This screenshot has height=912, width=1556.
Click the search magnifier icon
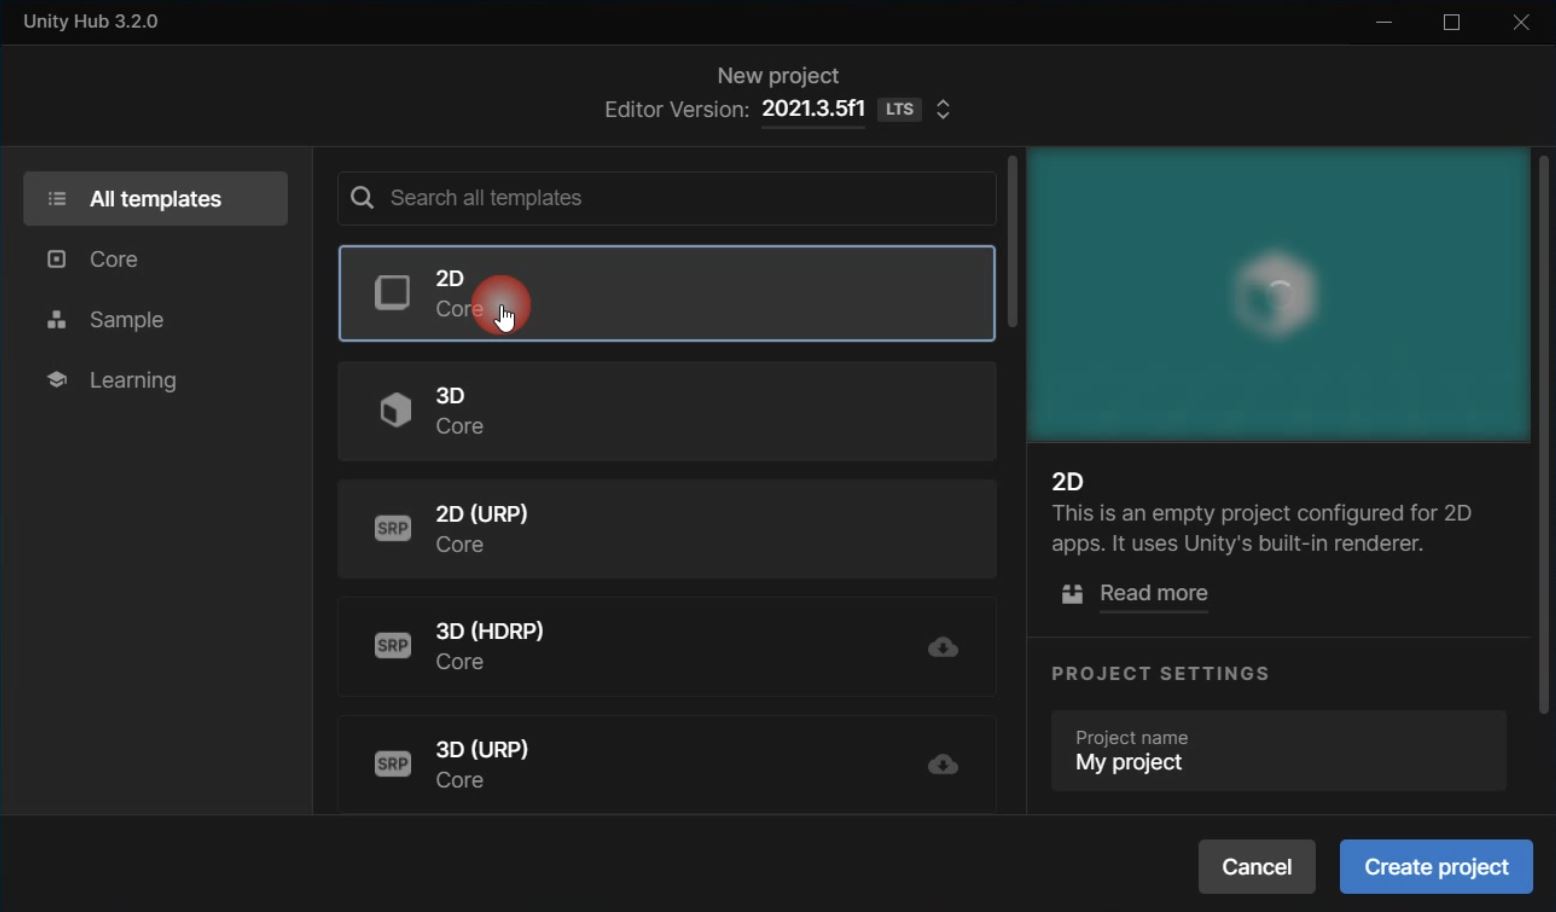click(x=363, y=198)
